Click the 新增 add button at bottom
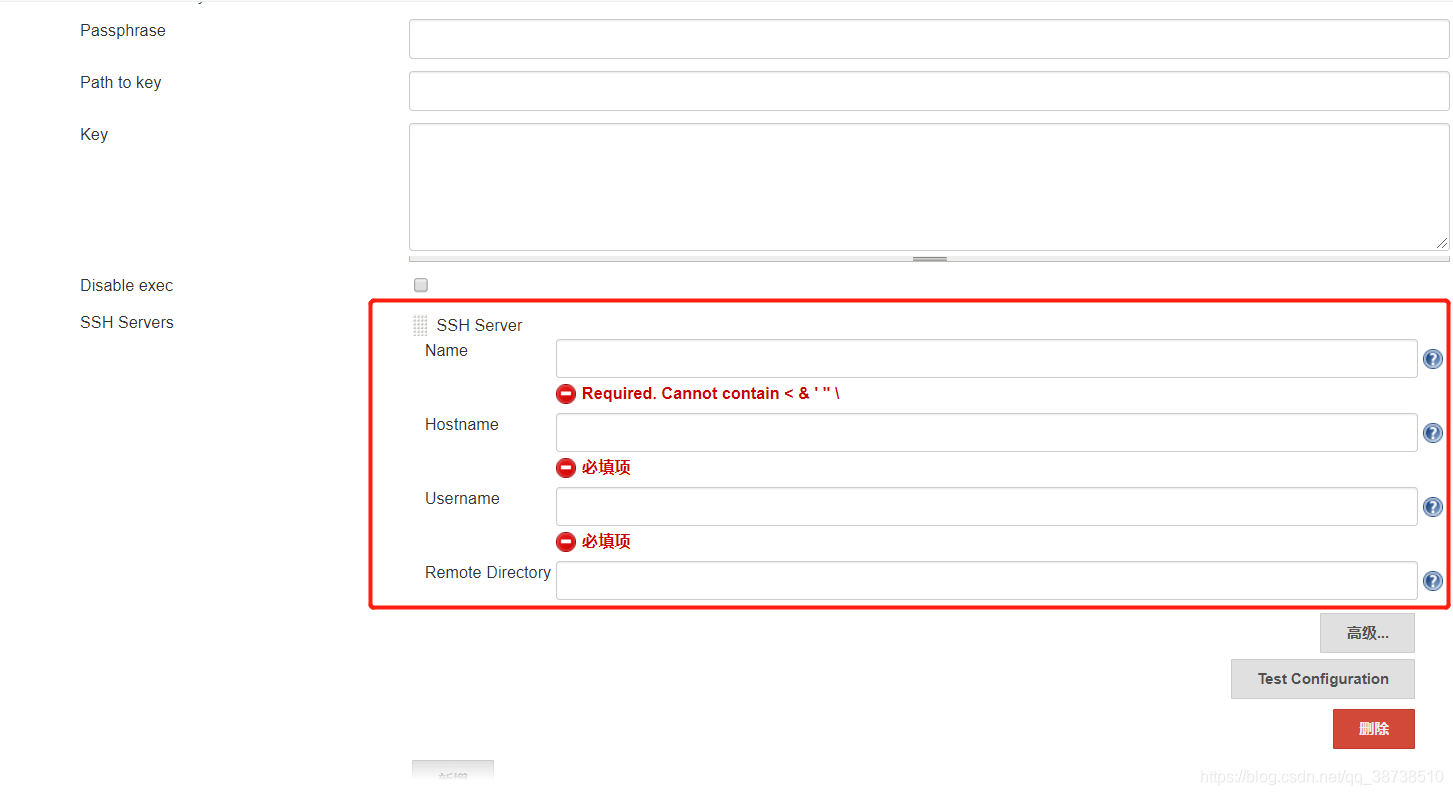 (x=452, y=773)
